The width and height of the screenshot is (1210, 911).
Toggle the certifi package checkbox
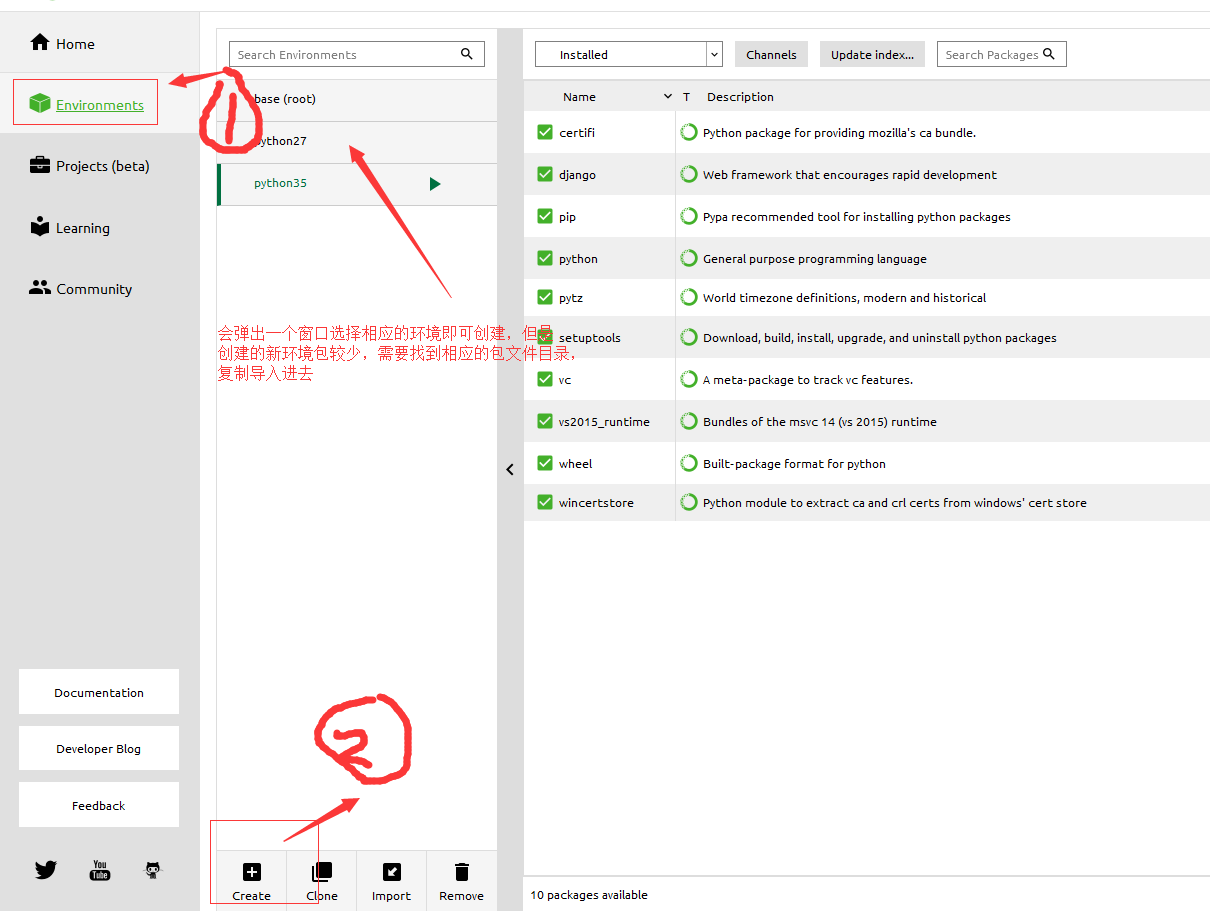(545, 132)
